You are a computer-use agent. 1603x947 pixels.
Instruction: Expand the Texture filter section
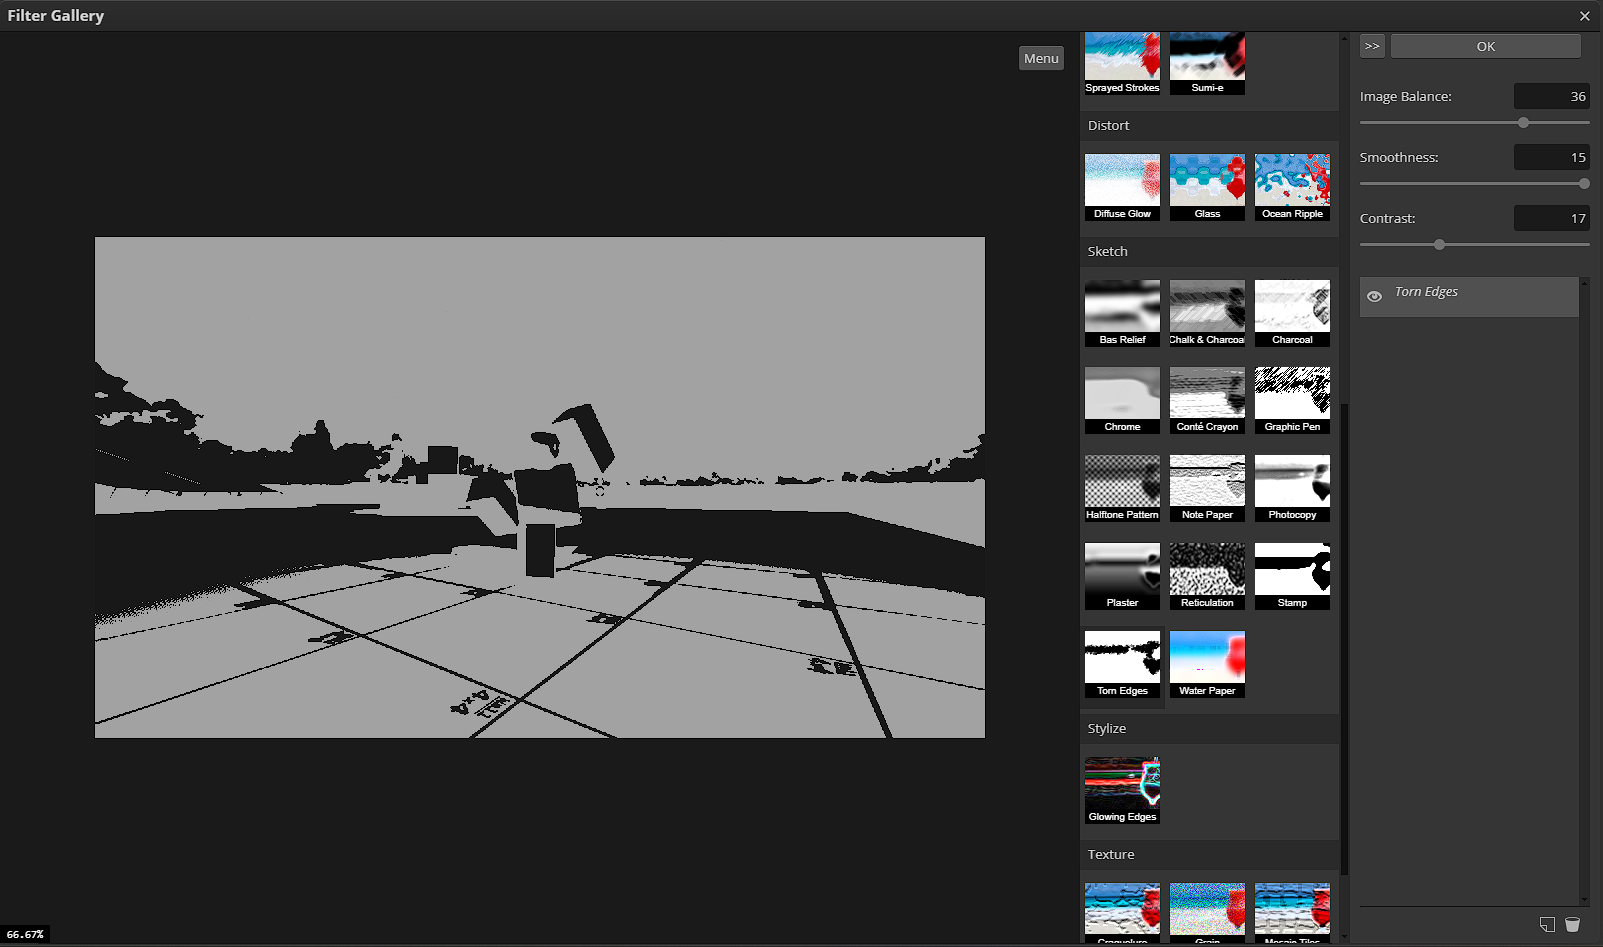(x=1110, y=854)
